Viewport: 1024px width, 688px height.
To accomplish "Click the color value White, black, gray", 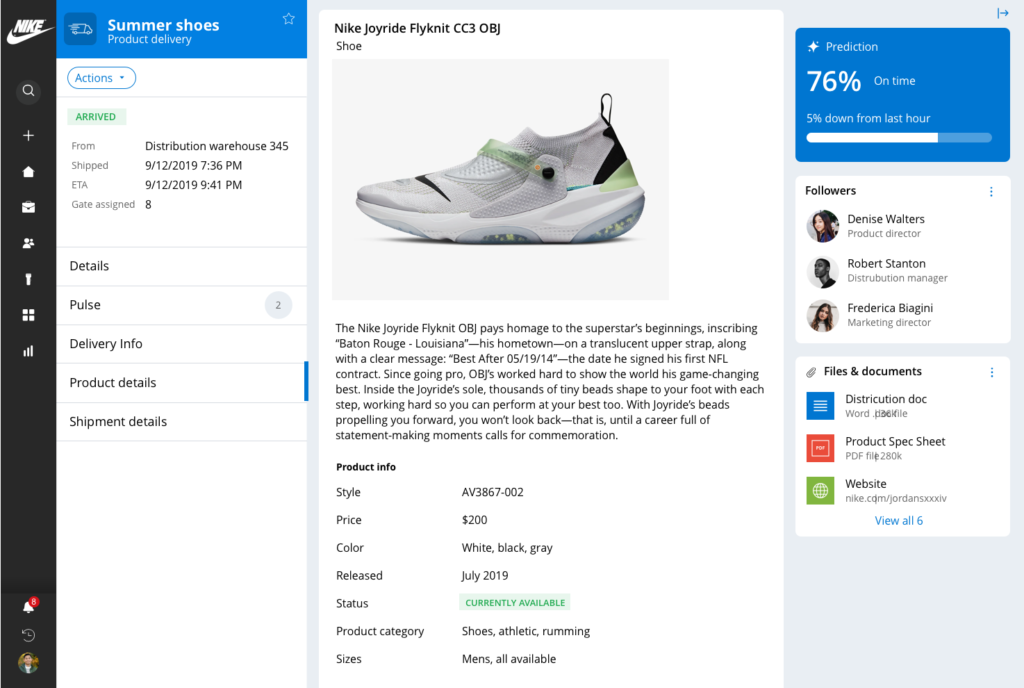I will point(507,548).
